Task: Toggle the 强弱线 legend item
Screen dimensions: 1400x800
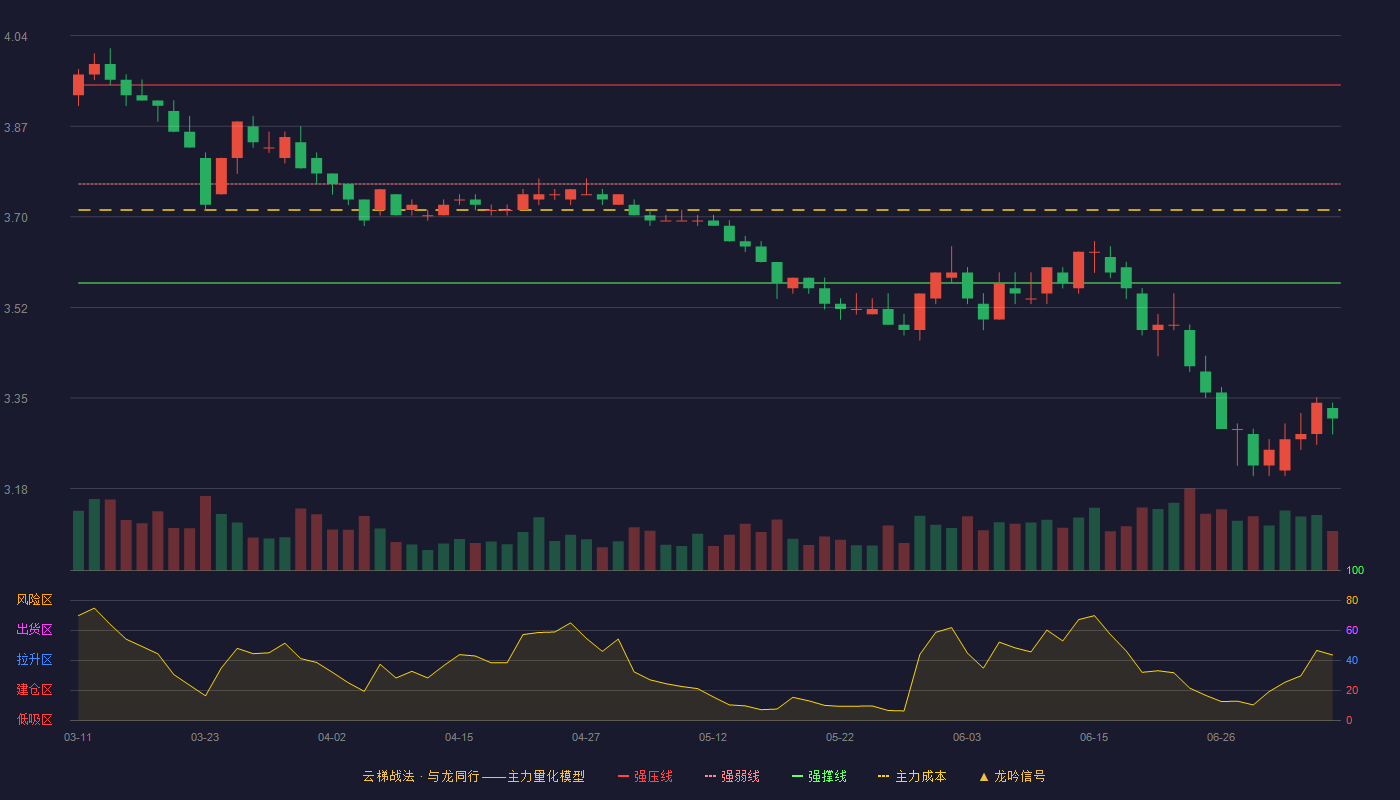Action: coord(732,776)
